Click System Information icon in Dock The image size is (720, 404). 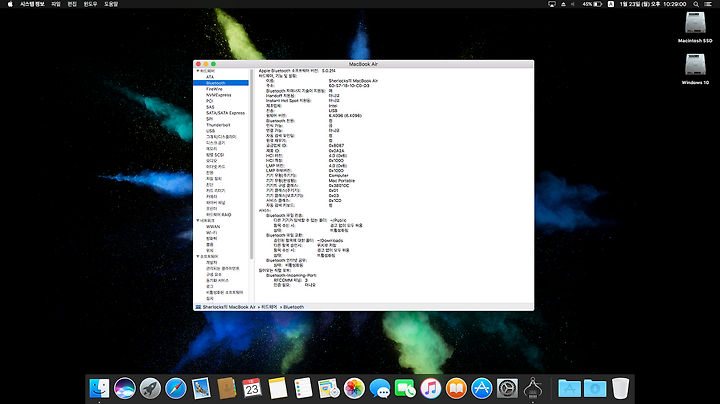[x=533, y=388]
